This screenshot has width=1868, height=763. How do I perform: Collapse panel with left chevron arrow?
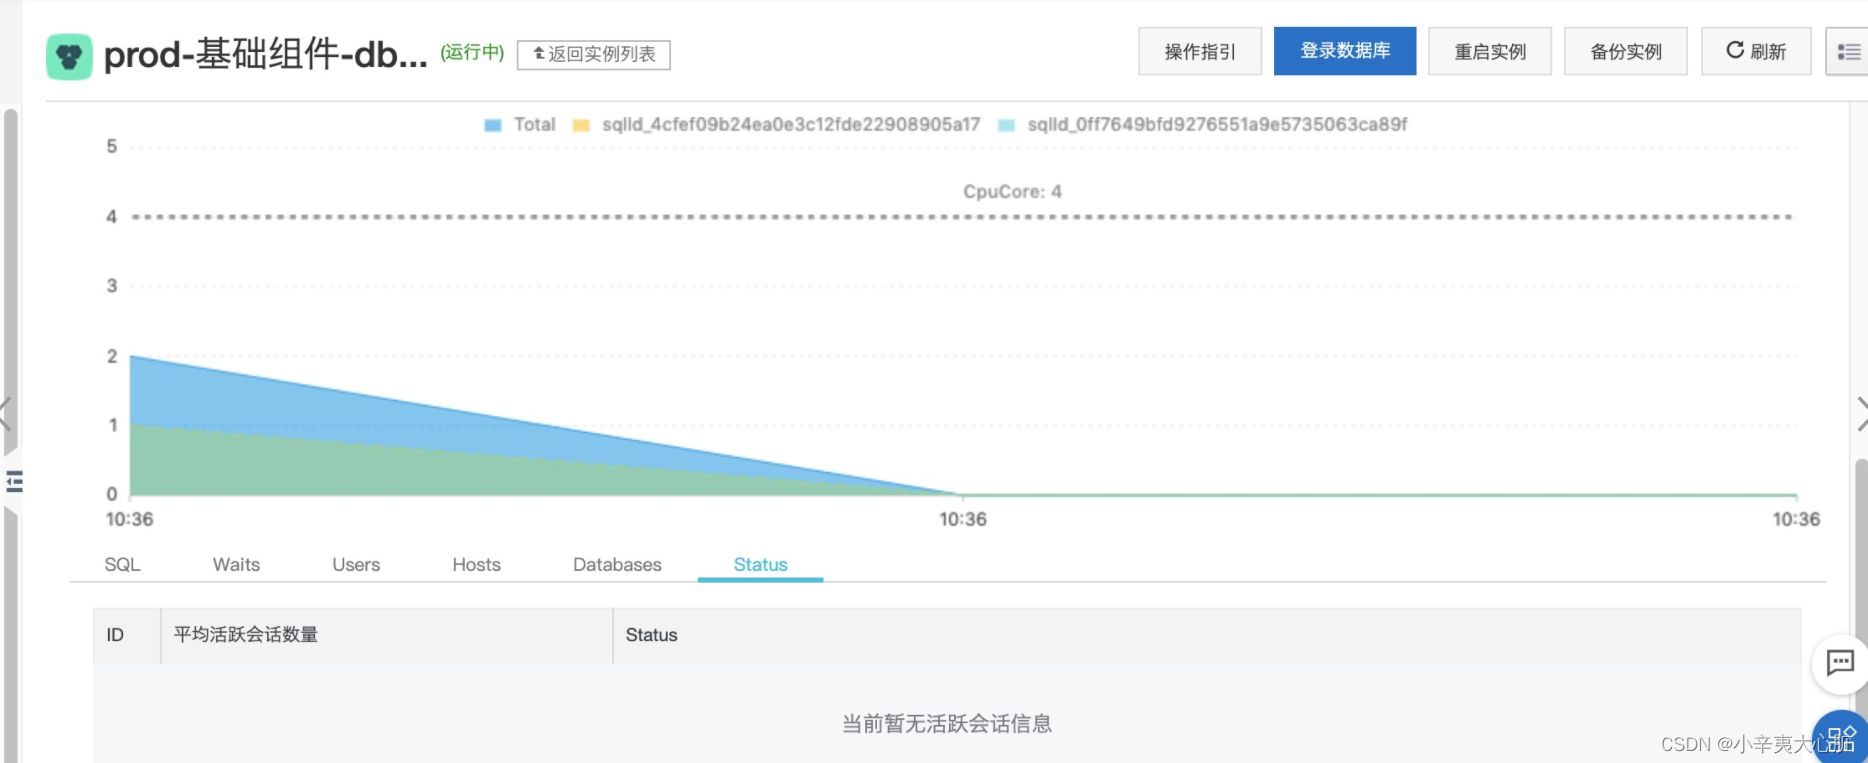[x=5, y=414]
